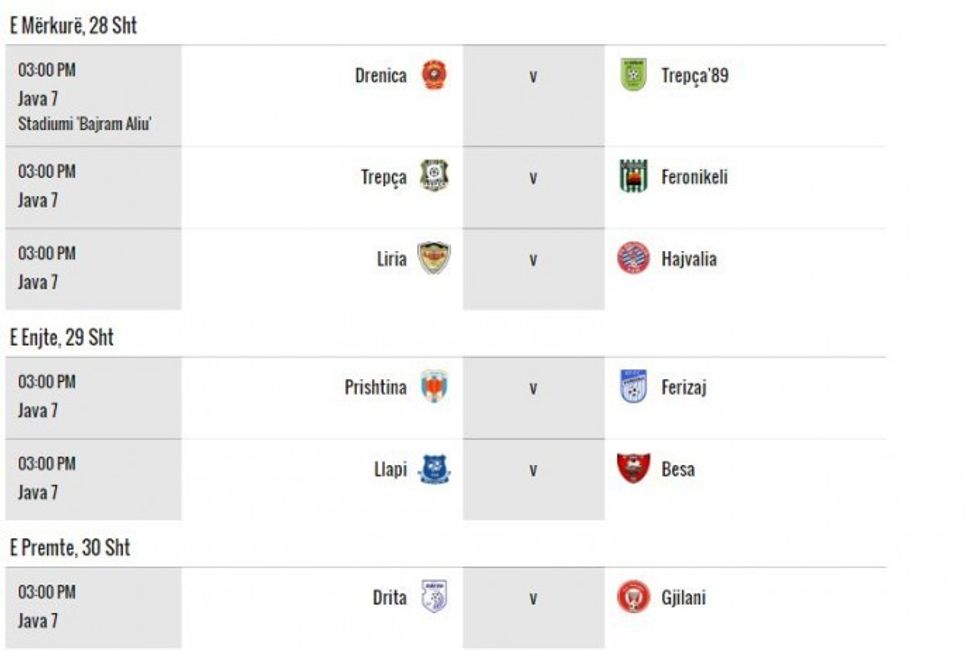Click the Liria club crest icon

(x=434, y=258)
